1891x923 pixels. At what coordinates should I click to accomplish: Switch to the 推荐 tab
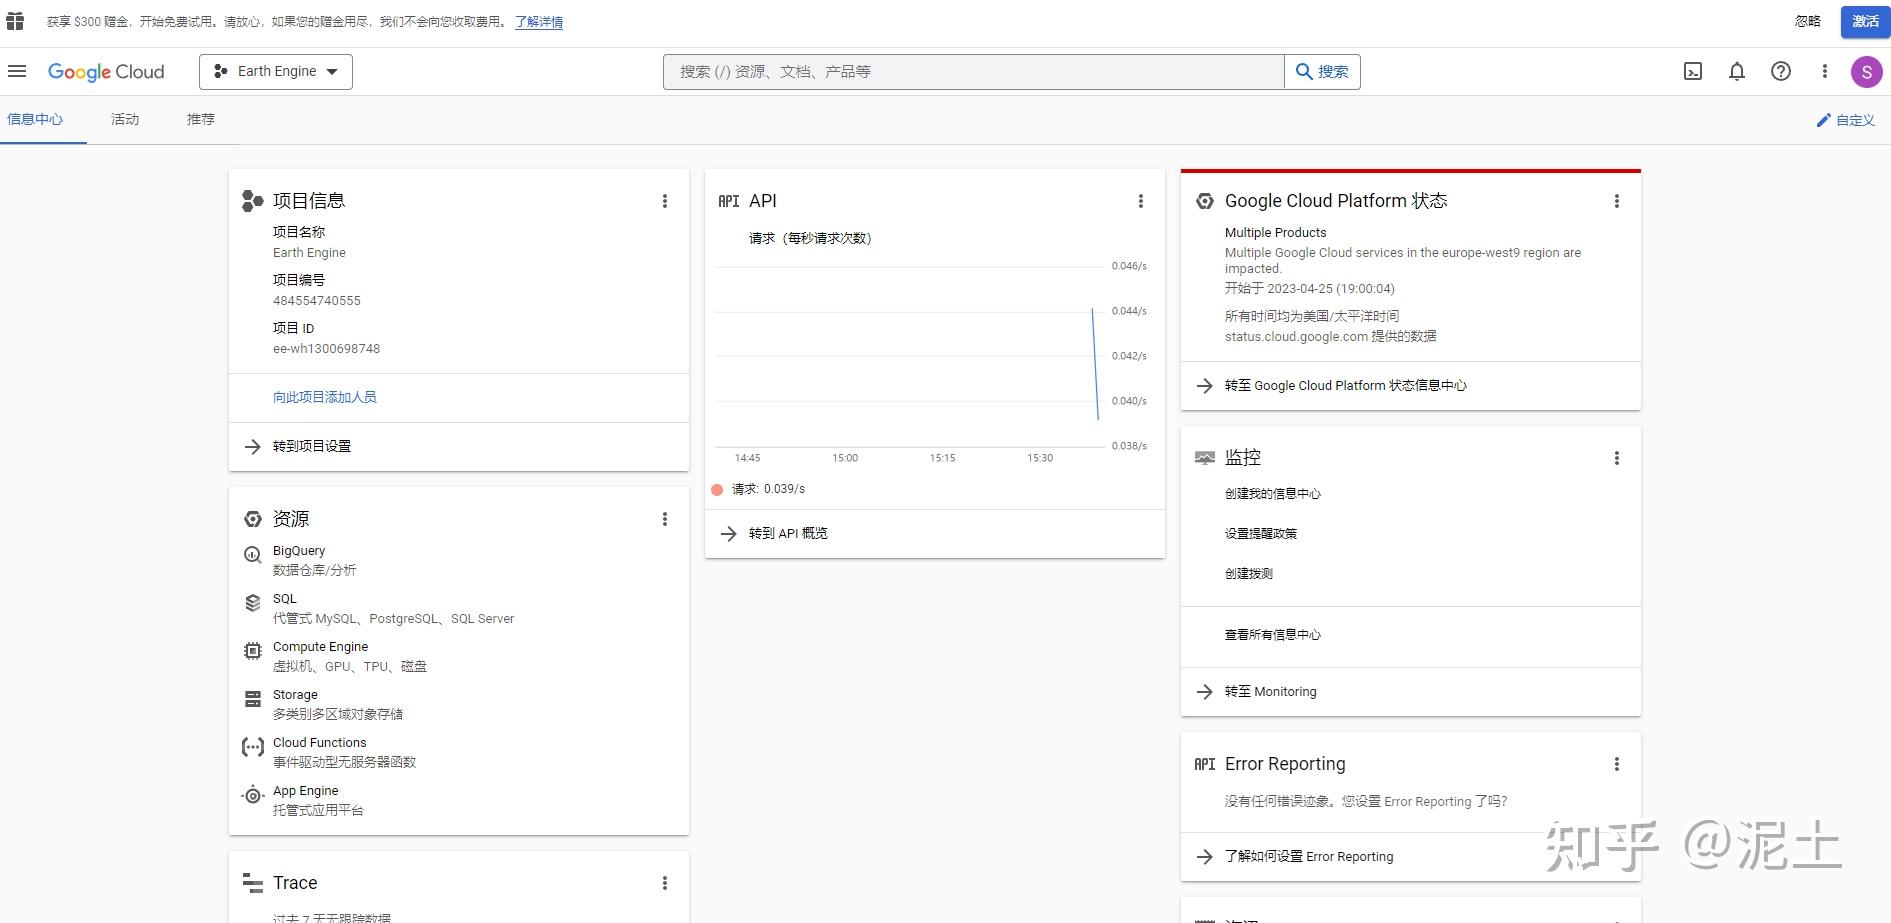(x=201, y=119)
